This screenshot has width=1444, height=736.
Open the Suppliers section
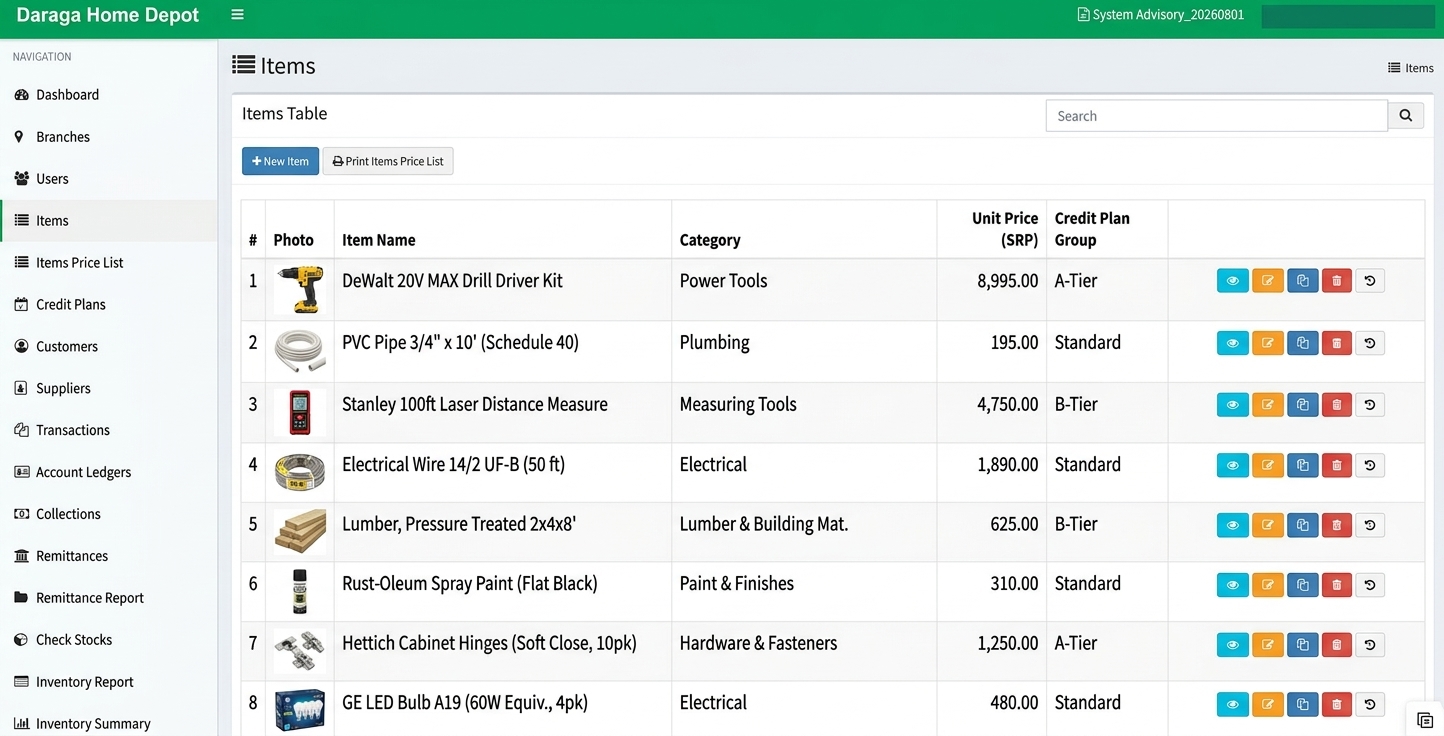point(108,389)
